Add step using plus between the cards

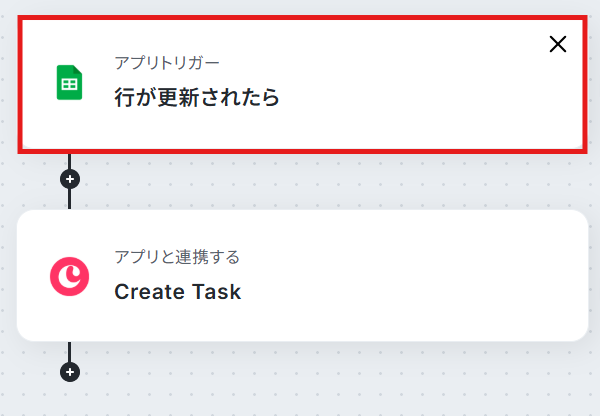pyautogui.click(x=69, y=180)
